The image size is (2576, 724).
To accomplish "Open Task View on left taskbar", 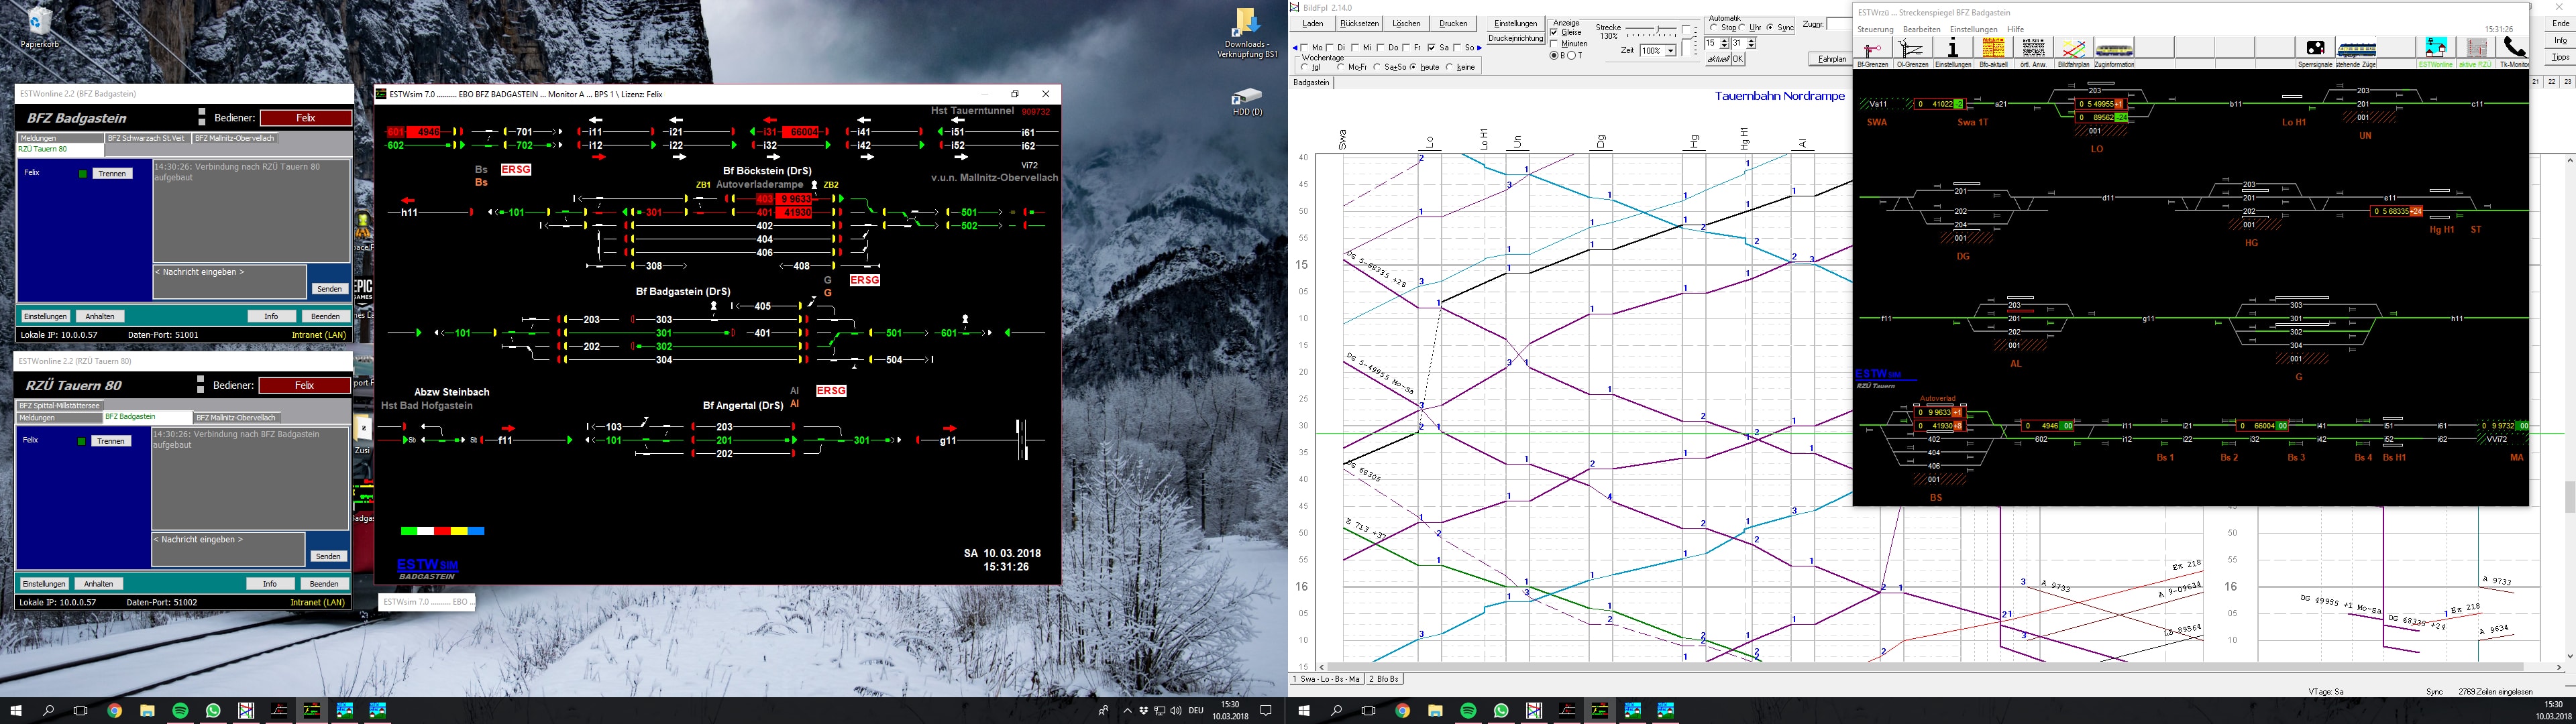I will coord(81,711).
